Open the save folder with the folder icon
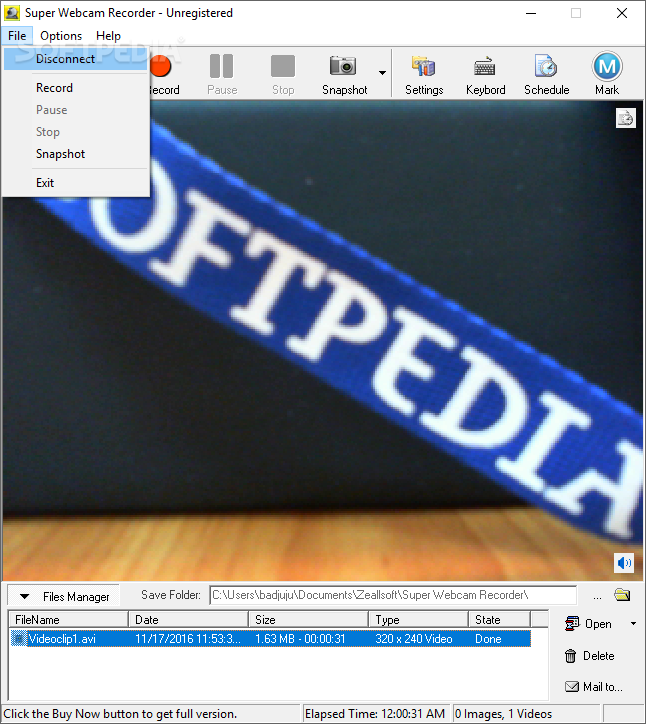 [622, 595]
